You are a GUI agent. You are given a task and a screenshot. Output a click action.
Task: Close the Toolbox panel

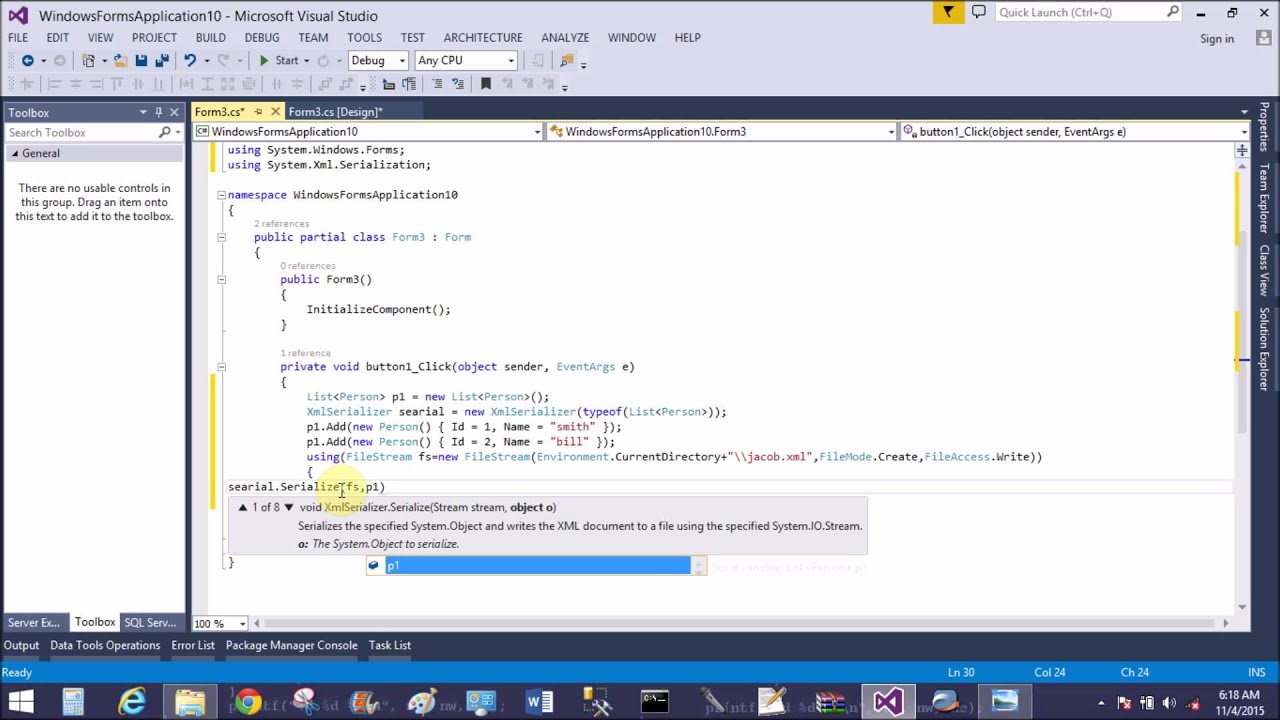coord(174,112)
